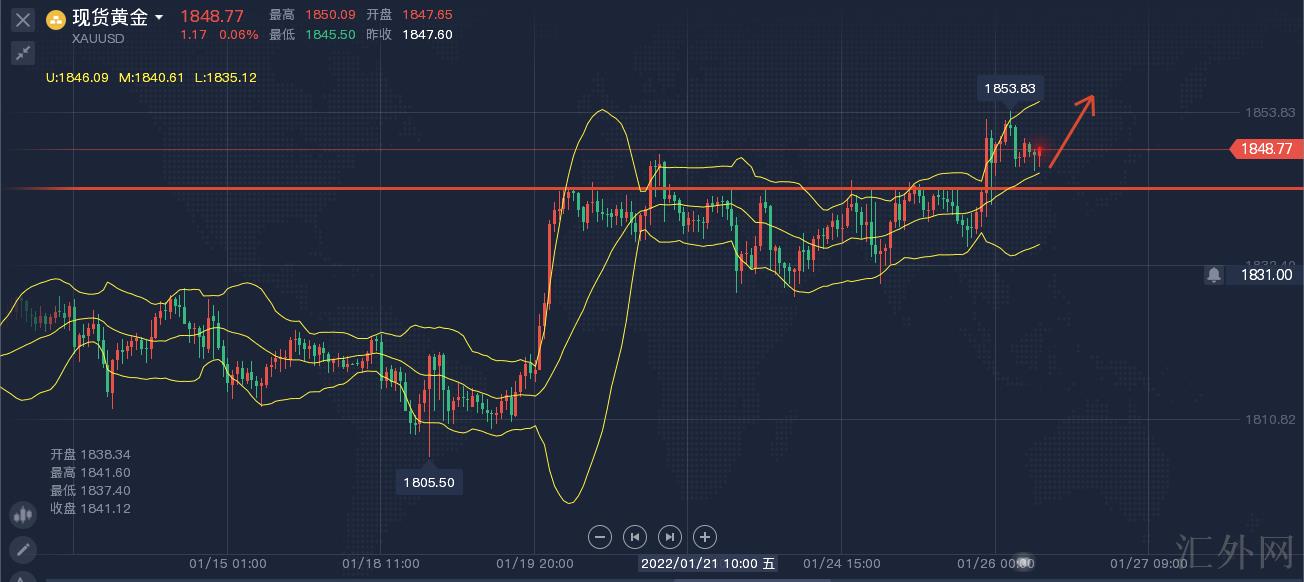Click the price alert bell icon
Viewport: 1304px width, 582px height.
point(1213,274)
